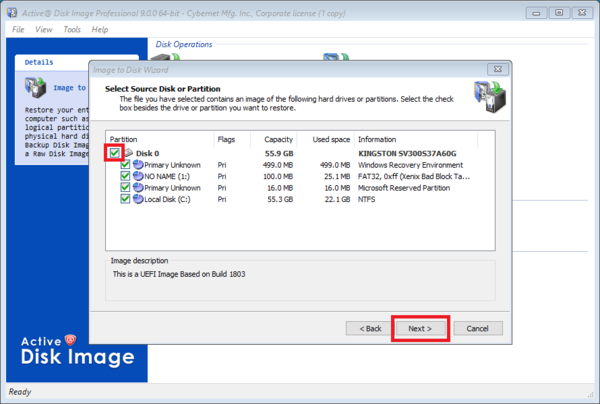The image size is (600, 404).
Task: Click the wizard header disk restore icon
Action: tap(490, 97)
